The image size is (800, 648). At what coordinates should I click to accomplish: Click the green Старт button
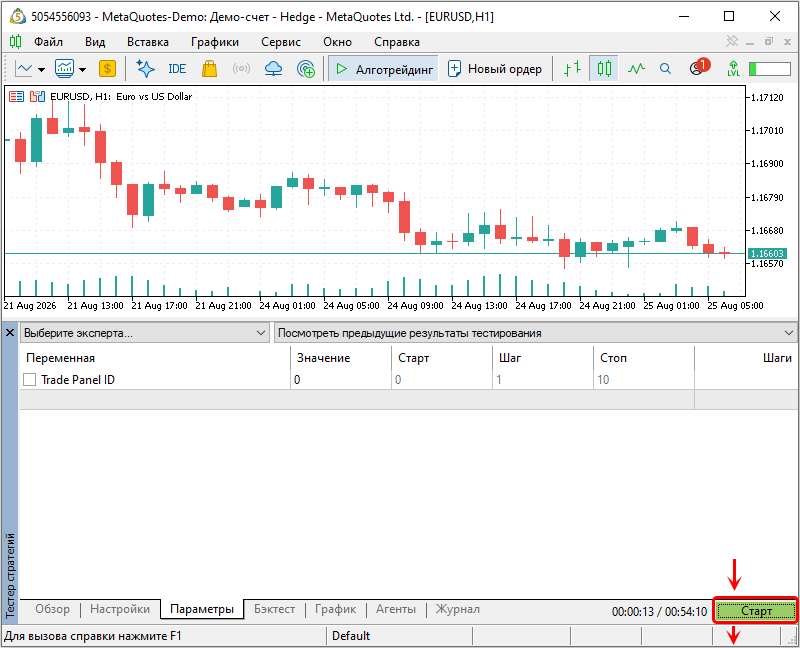pyautogui.click(x=756, y=611)
